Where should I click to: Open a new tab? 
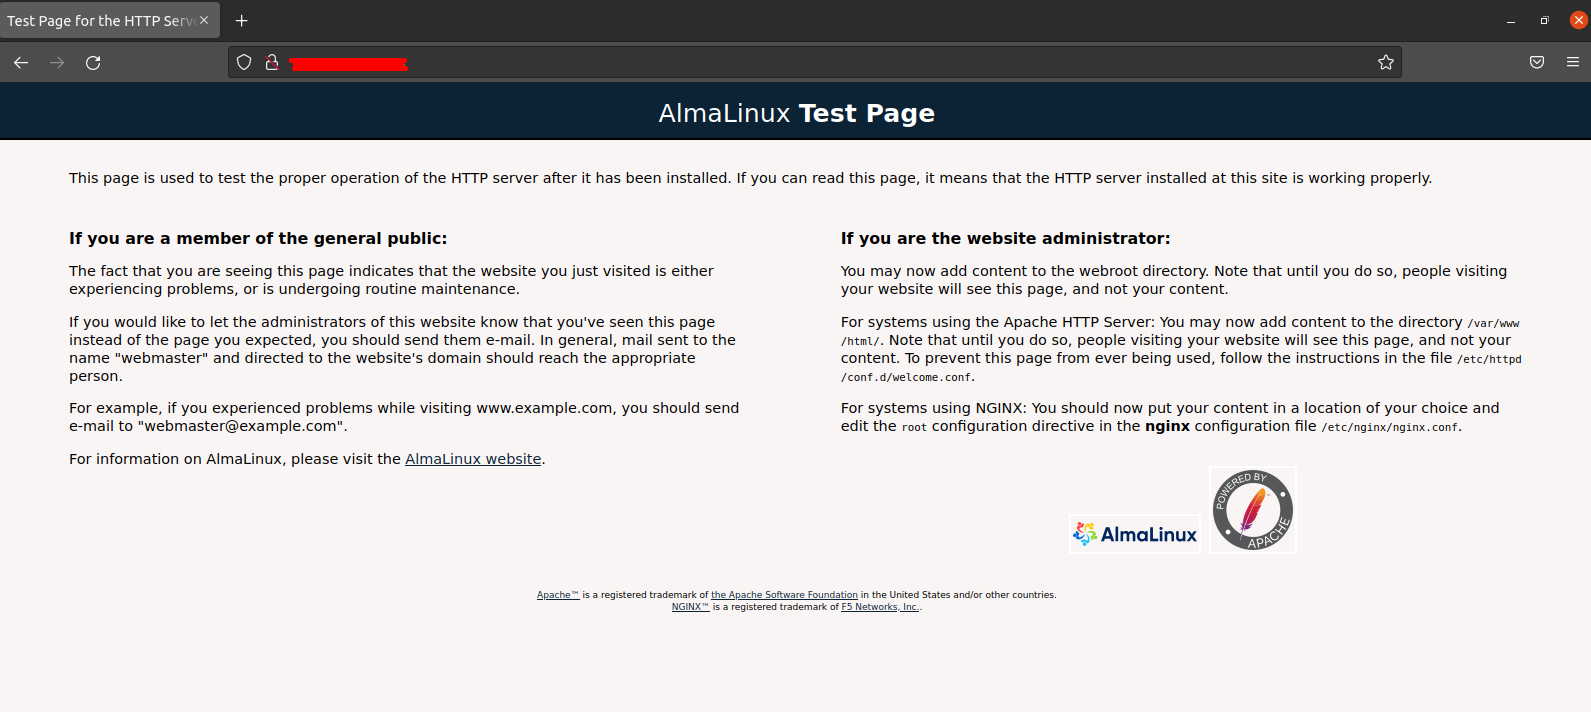241,20
